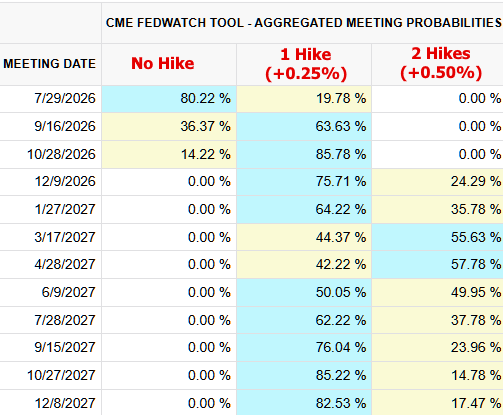Image resolution: width=503 pixels, height=415 pixels.
Task: Select the 9/15/2027 meeting date cell
Action: coord(50,348)
